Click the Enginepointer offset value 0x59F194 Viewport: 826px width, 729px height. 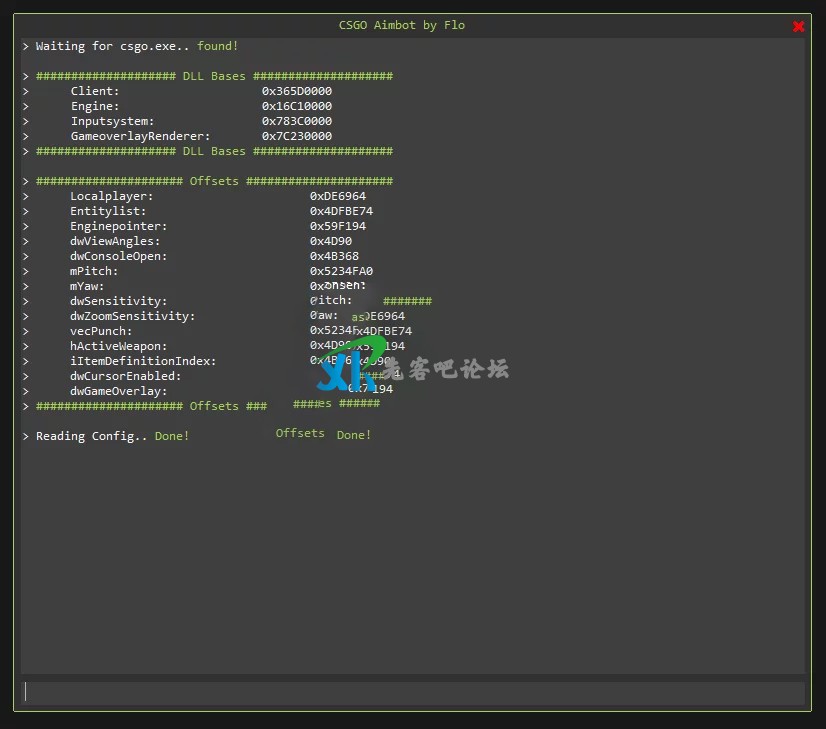338,226
